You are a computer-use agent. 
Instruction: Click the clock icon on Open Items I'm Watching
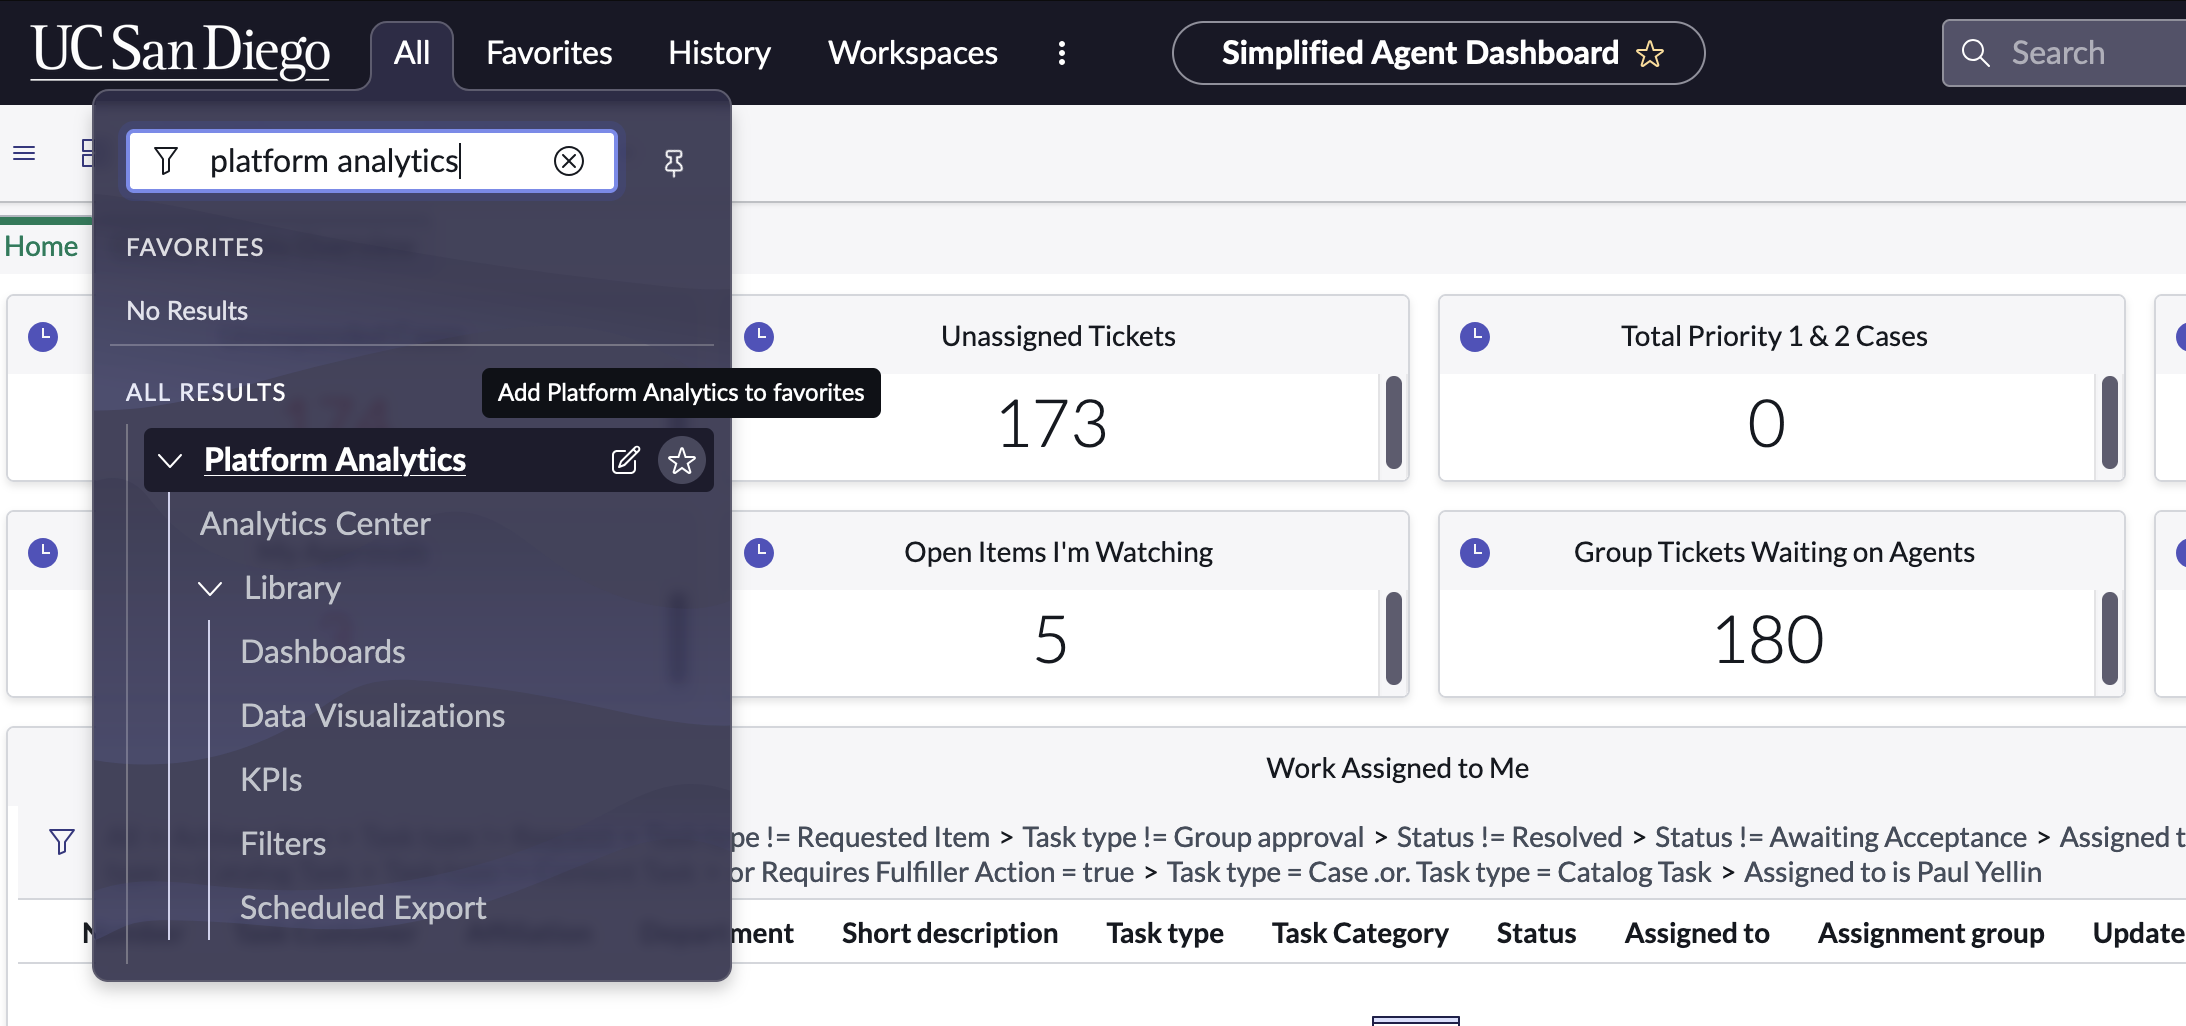click(759, 553)
